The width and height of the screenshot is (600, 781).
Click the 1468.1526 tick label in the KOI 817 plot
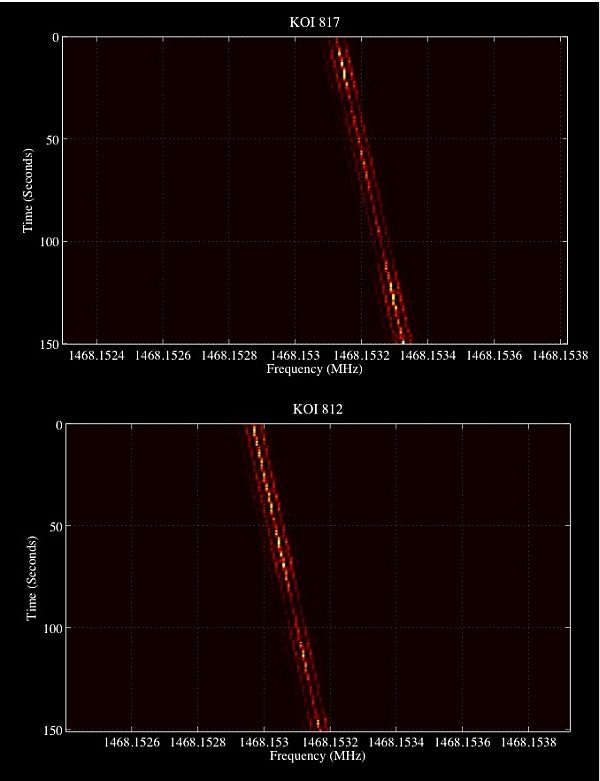[163, 356]
